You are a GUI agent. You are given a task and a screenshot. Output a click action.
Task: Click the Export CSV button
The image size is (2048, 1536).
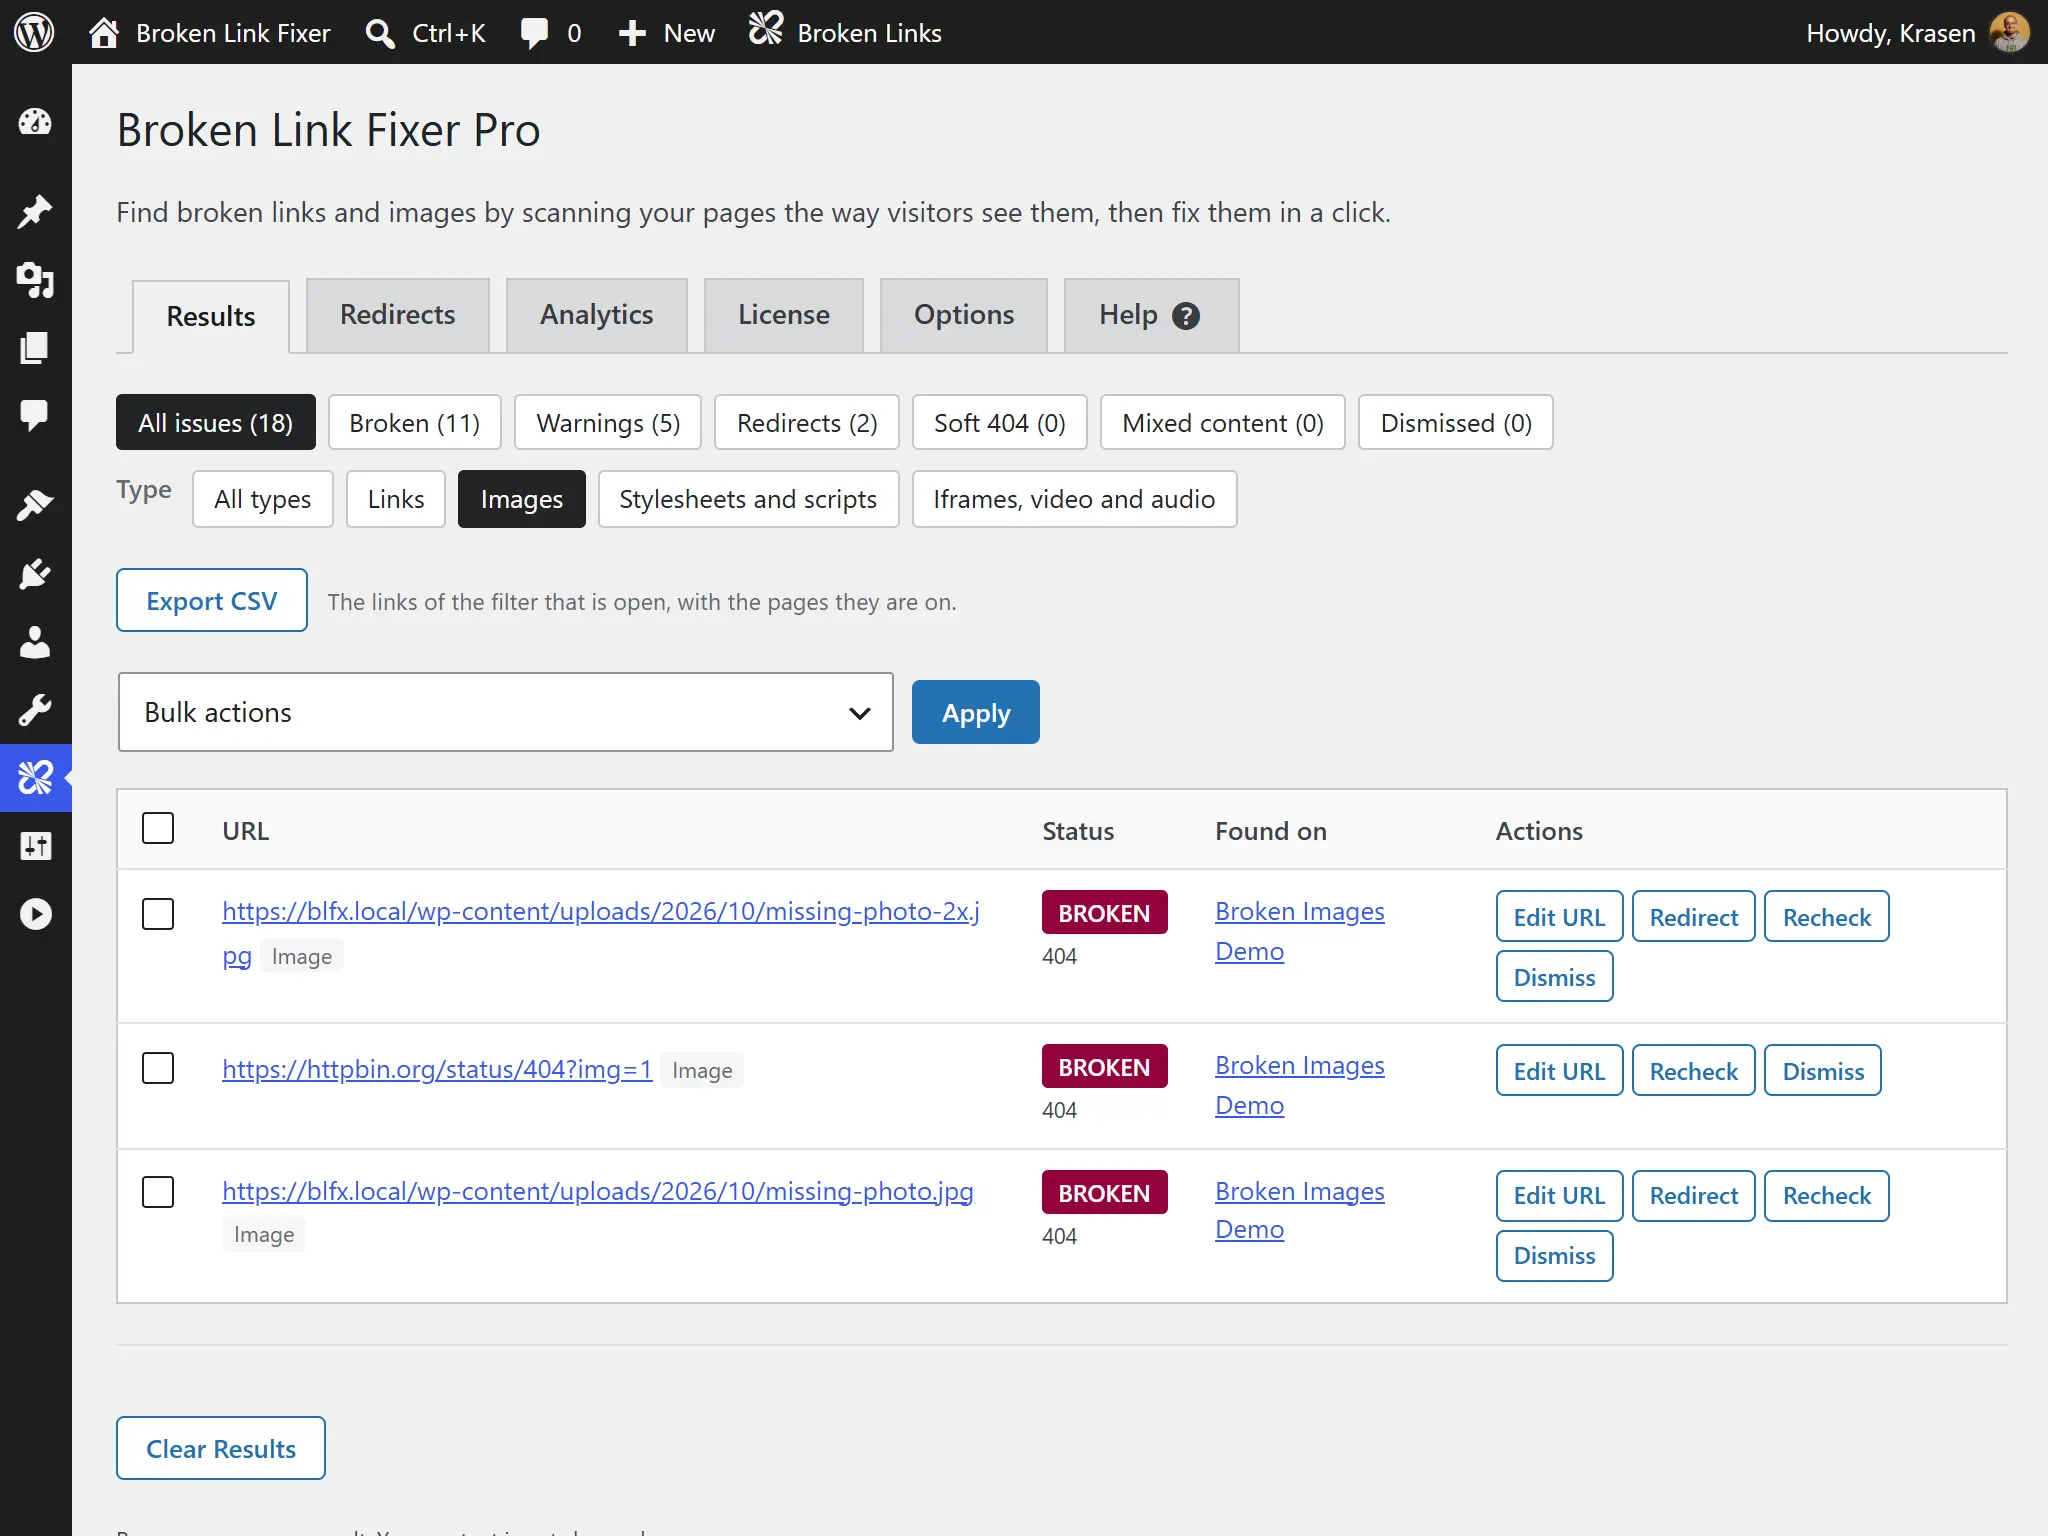coord(212,600)
